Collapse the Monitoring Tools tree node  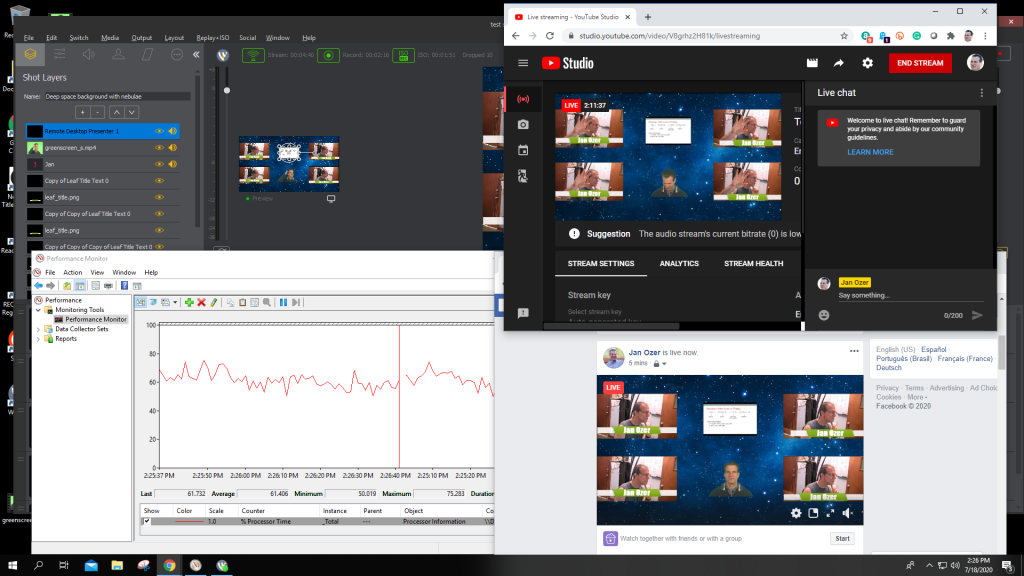(x=39, y=310)
